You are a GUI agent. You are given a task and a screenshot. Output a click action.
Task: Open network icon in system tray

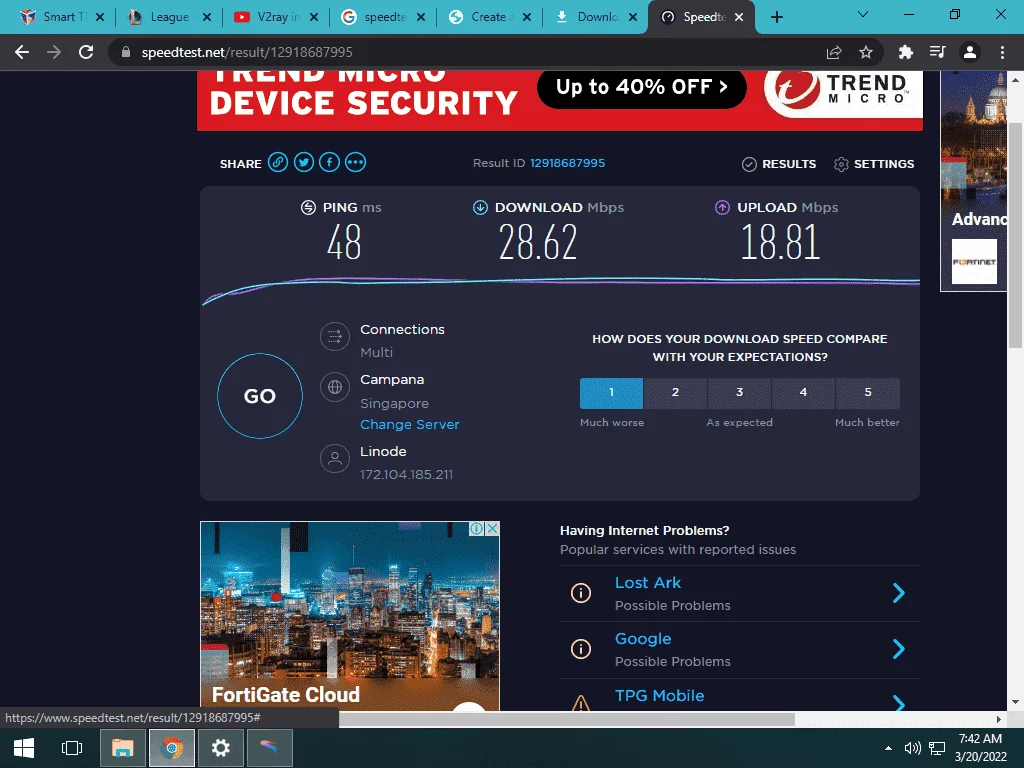pos(937,748)
